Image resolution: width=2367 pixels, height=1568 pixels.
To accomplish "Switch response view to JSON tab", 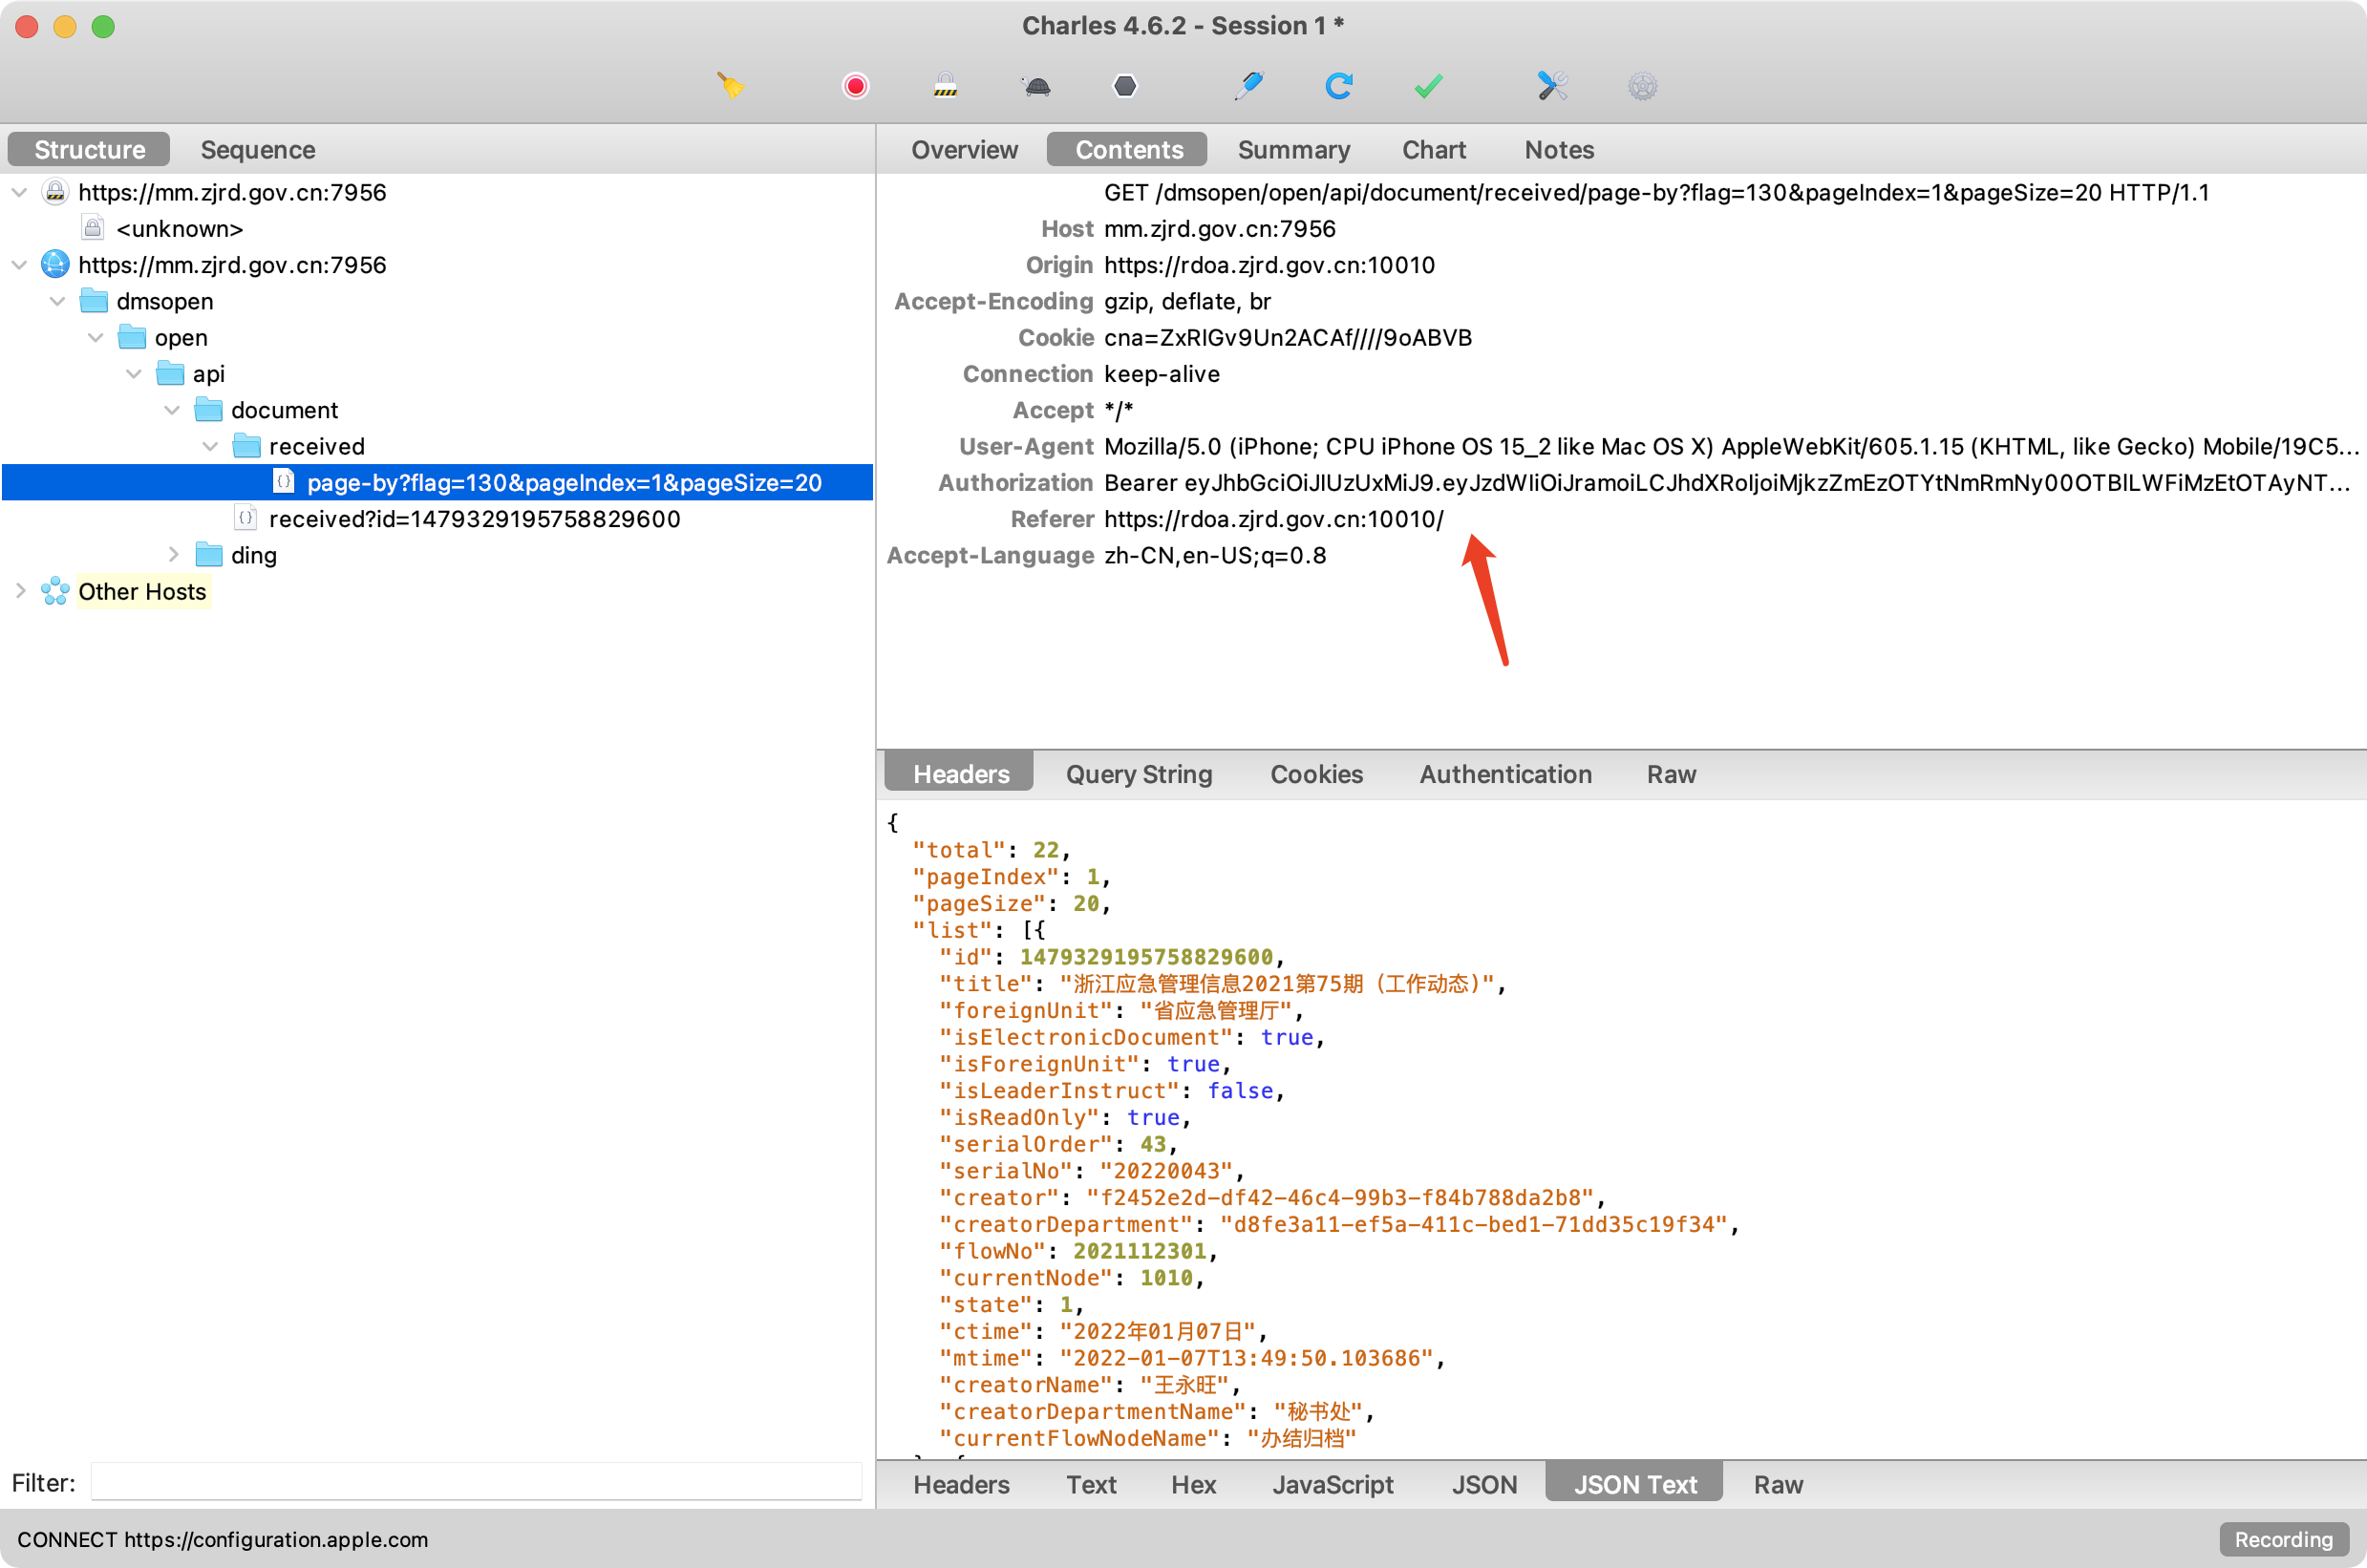I will coord(1484,1484).
